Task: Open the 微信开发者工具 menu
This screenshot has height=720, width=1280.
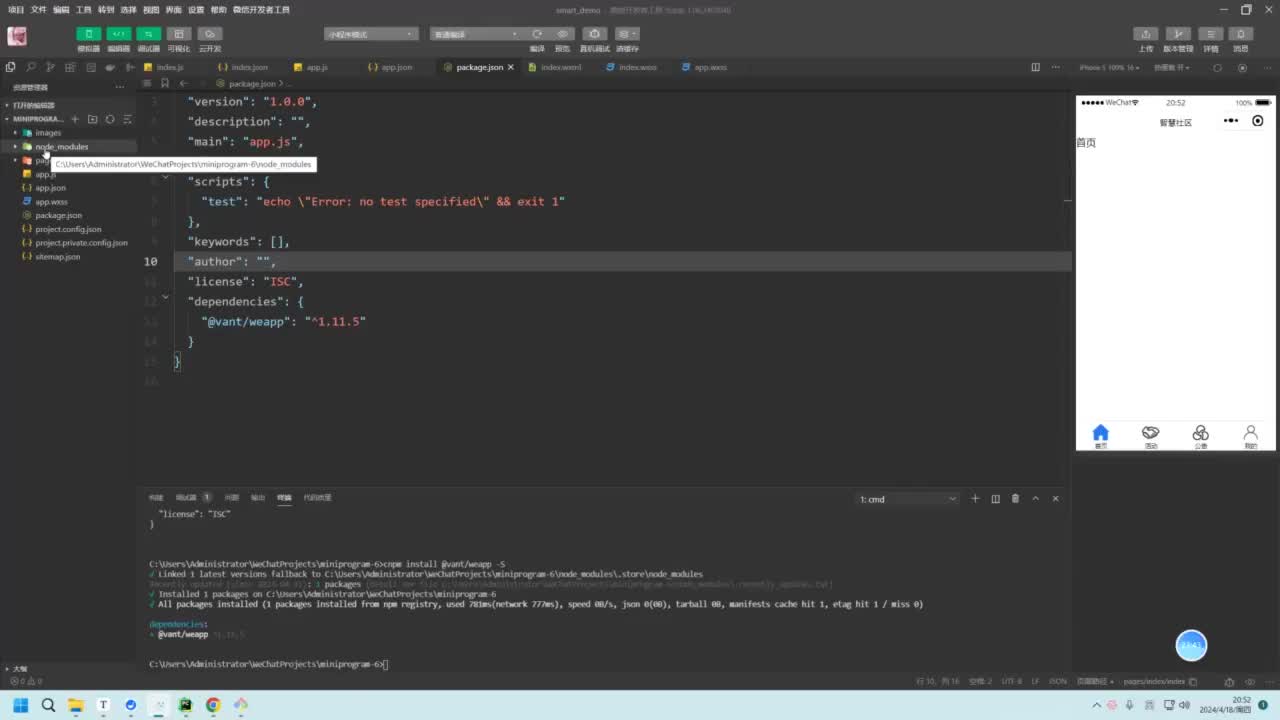Action: coord(261,10)
